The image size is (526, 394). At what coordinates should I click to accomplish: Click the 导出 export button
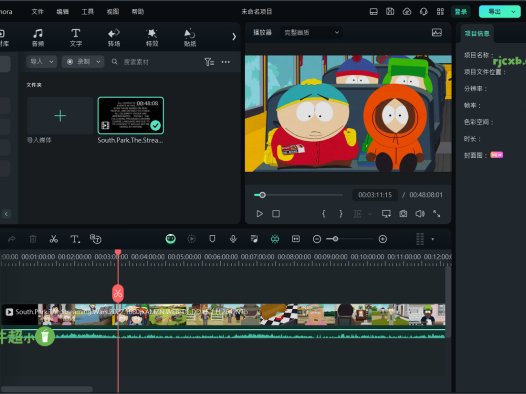coord(494,12)
